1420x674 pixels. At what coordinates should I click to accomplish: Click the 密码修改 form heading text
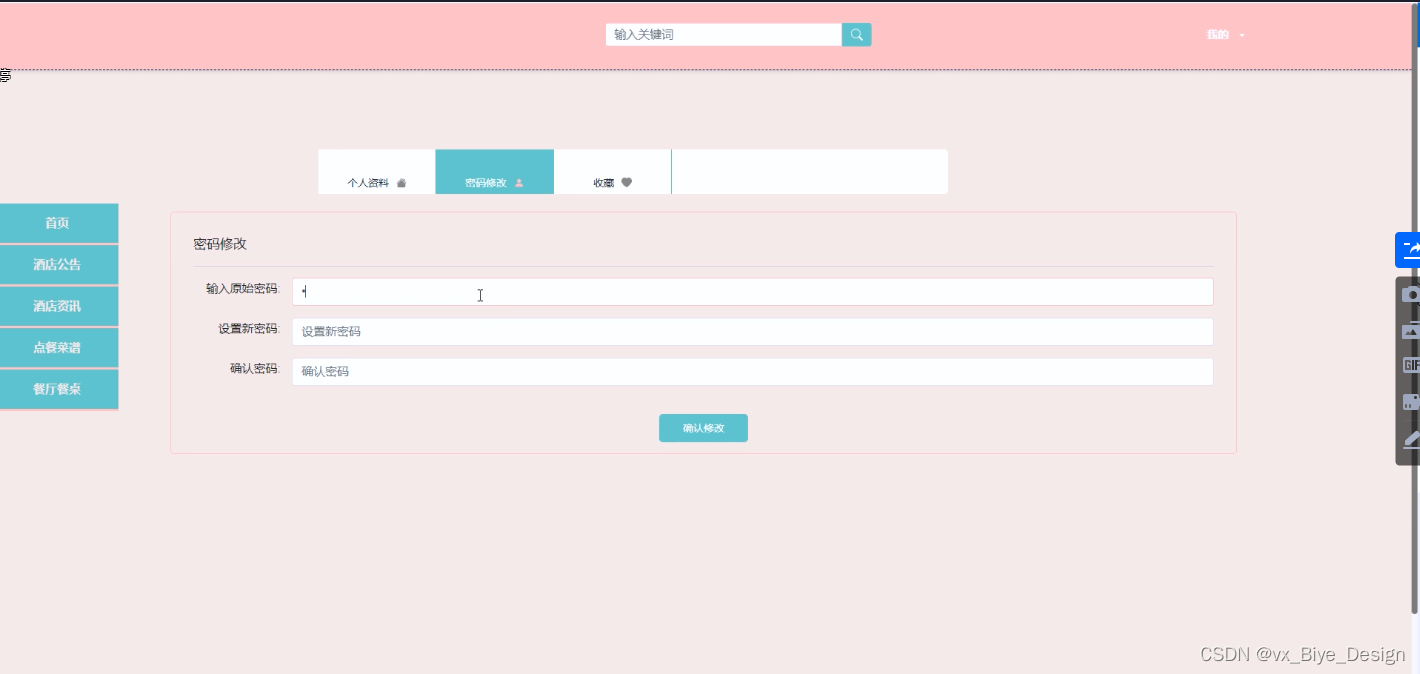(x=220, y=244)
